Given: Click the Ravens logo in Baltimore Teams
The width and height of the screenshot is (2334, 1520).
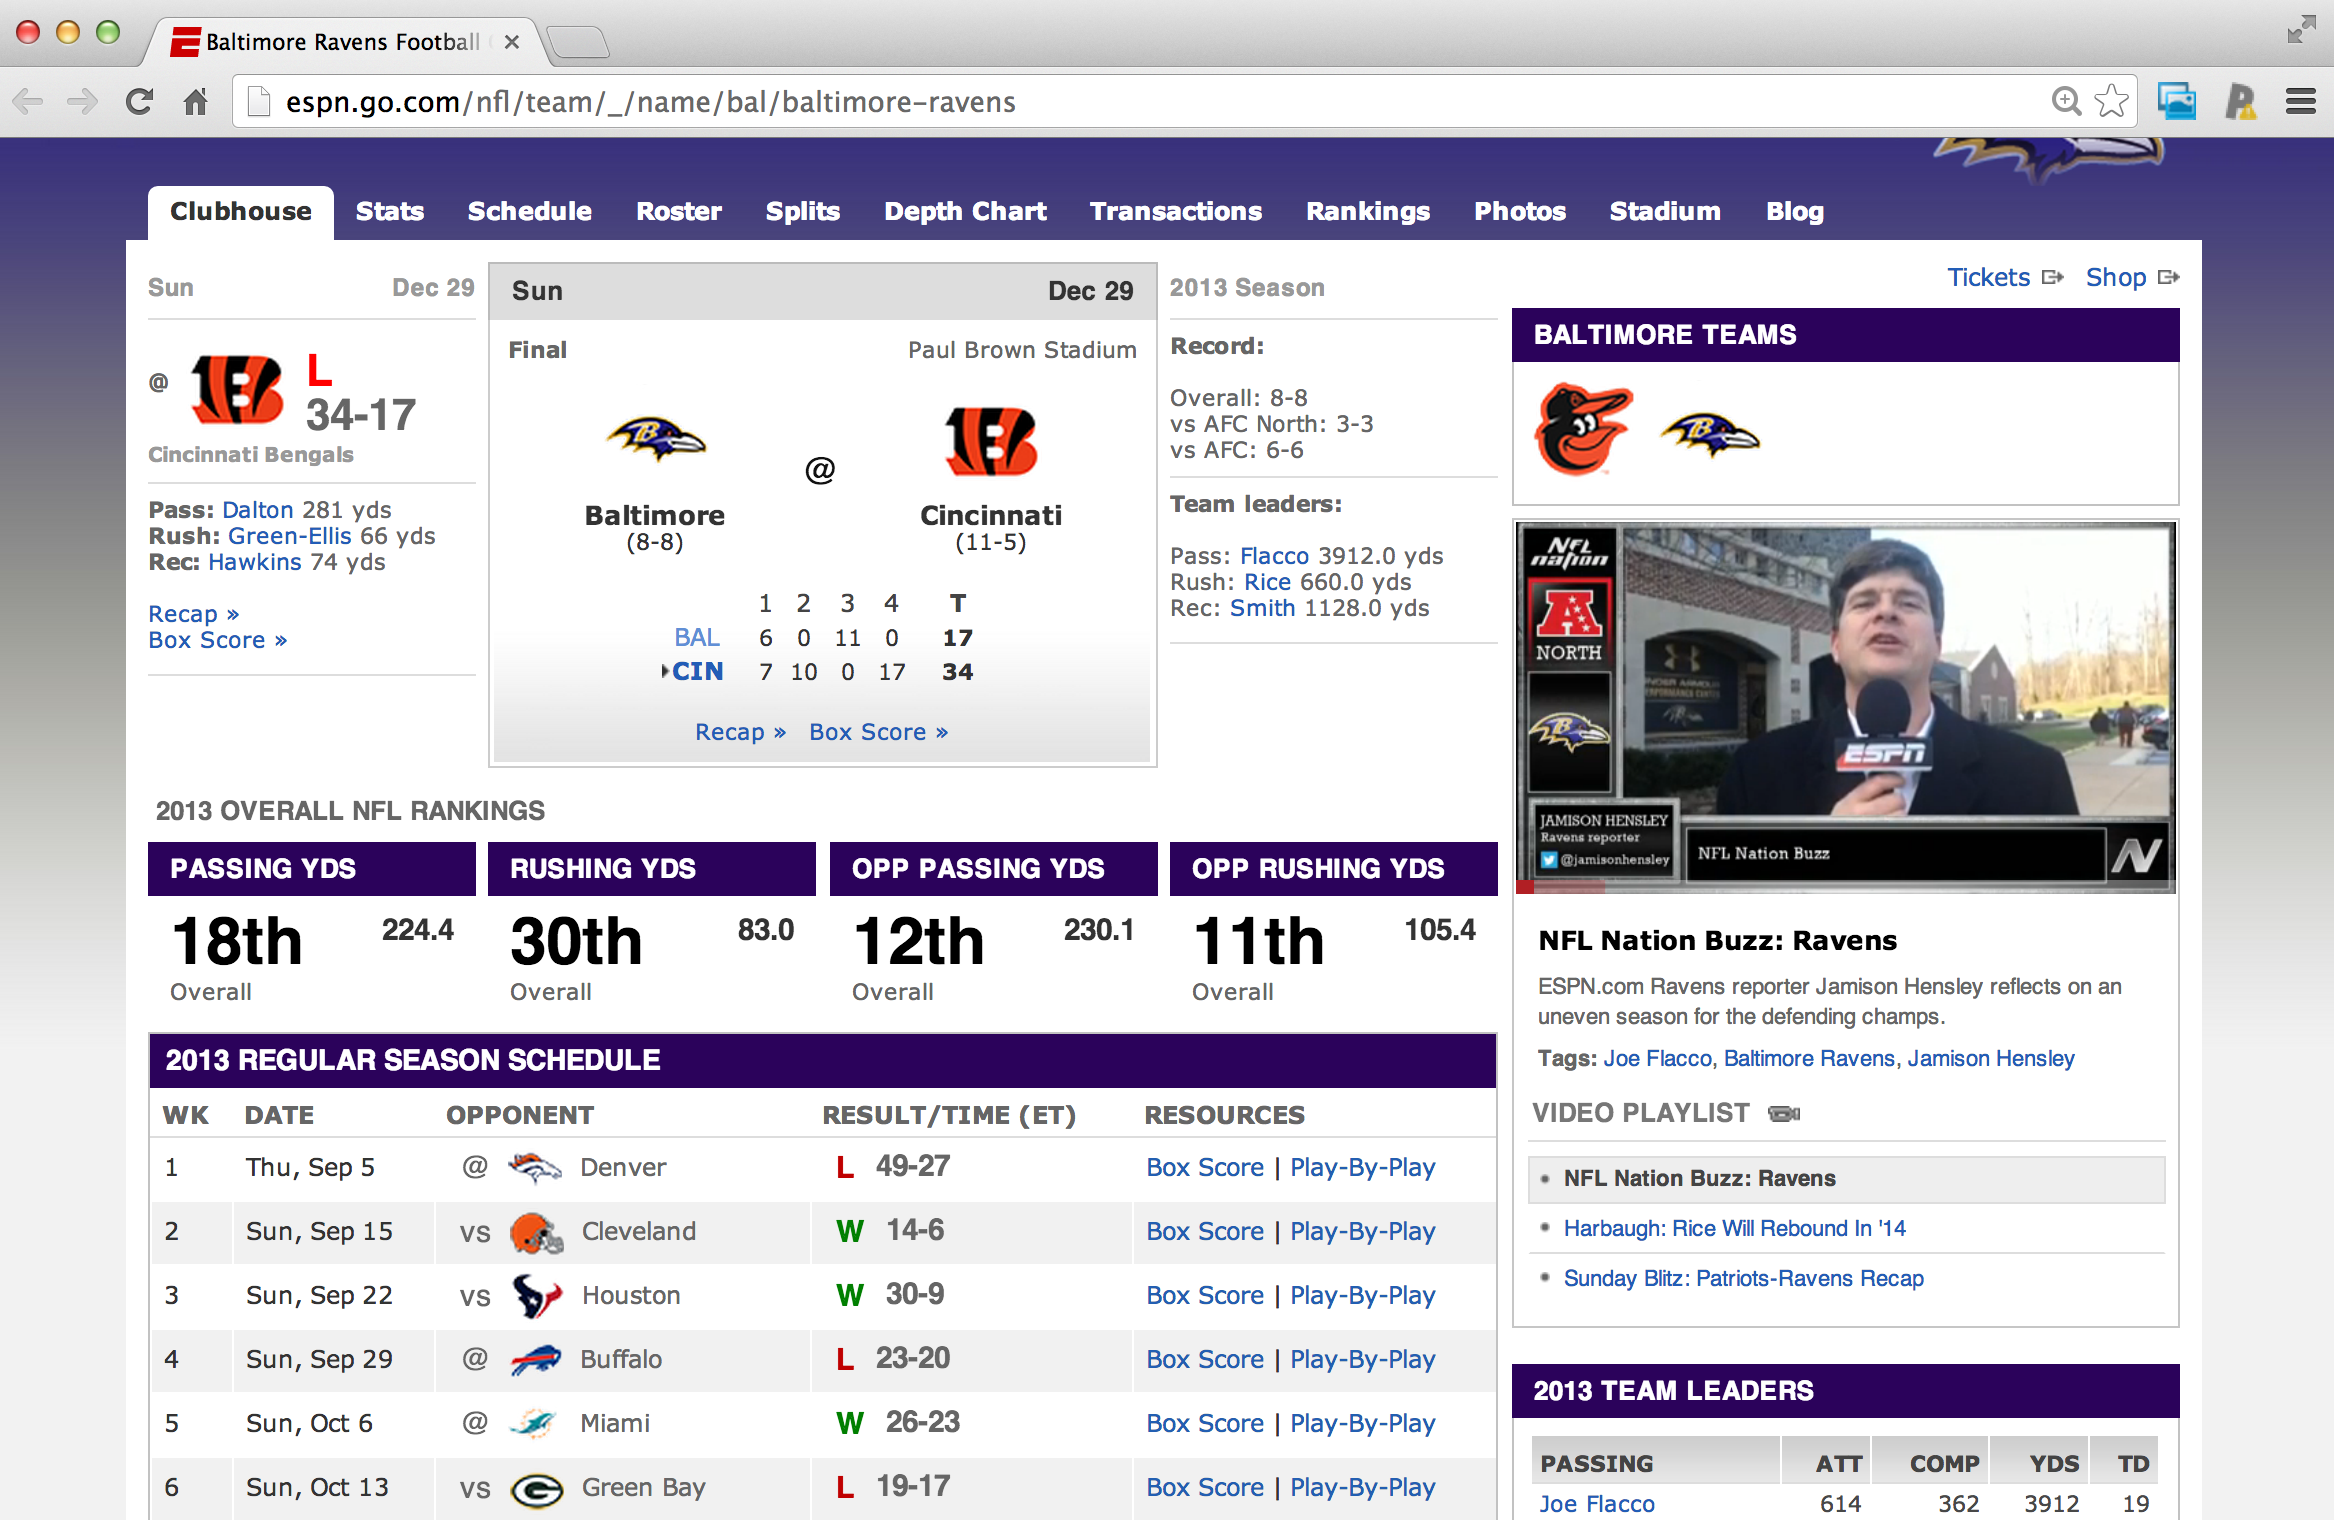Looking at the screenshot, I should coord(1710,434).
